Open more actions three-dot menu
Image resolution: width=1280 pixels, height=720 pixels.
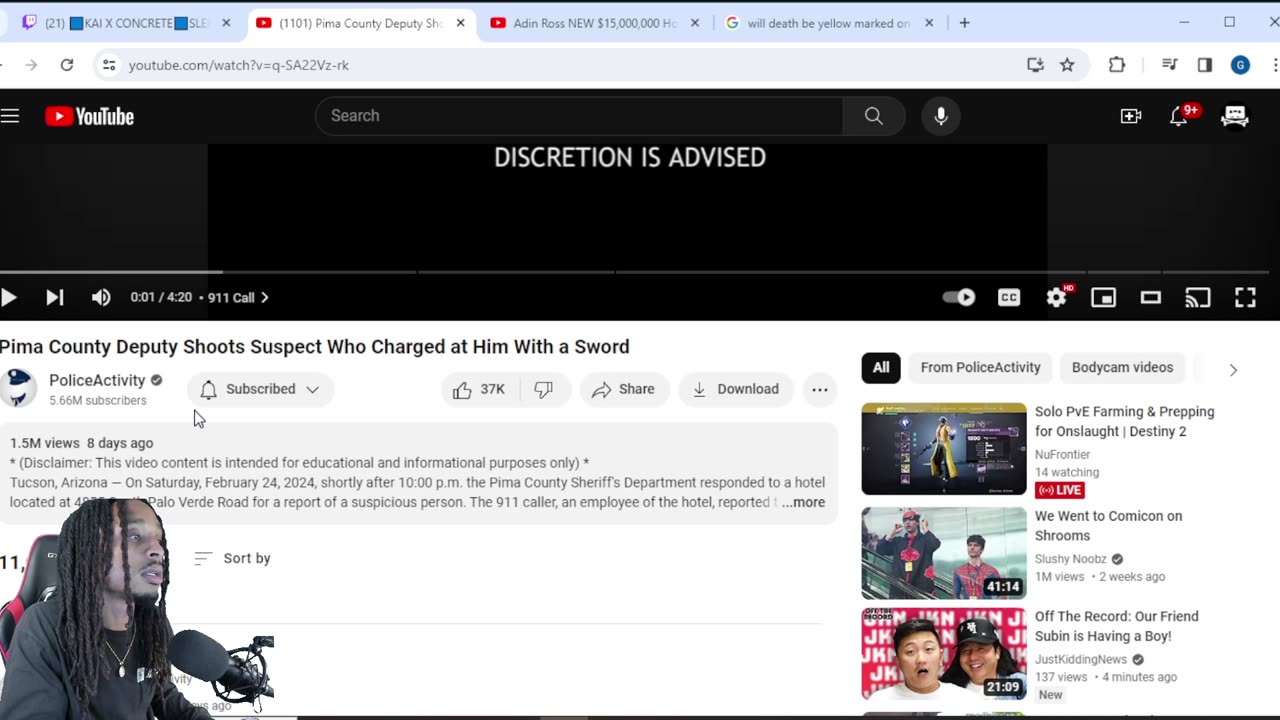coord(820,389)
